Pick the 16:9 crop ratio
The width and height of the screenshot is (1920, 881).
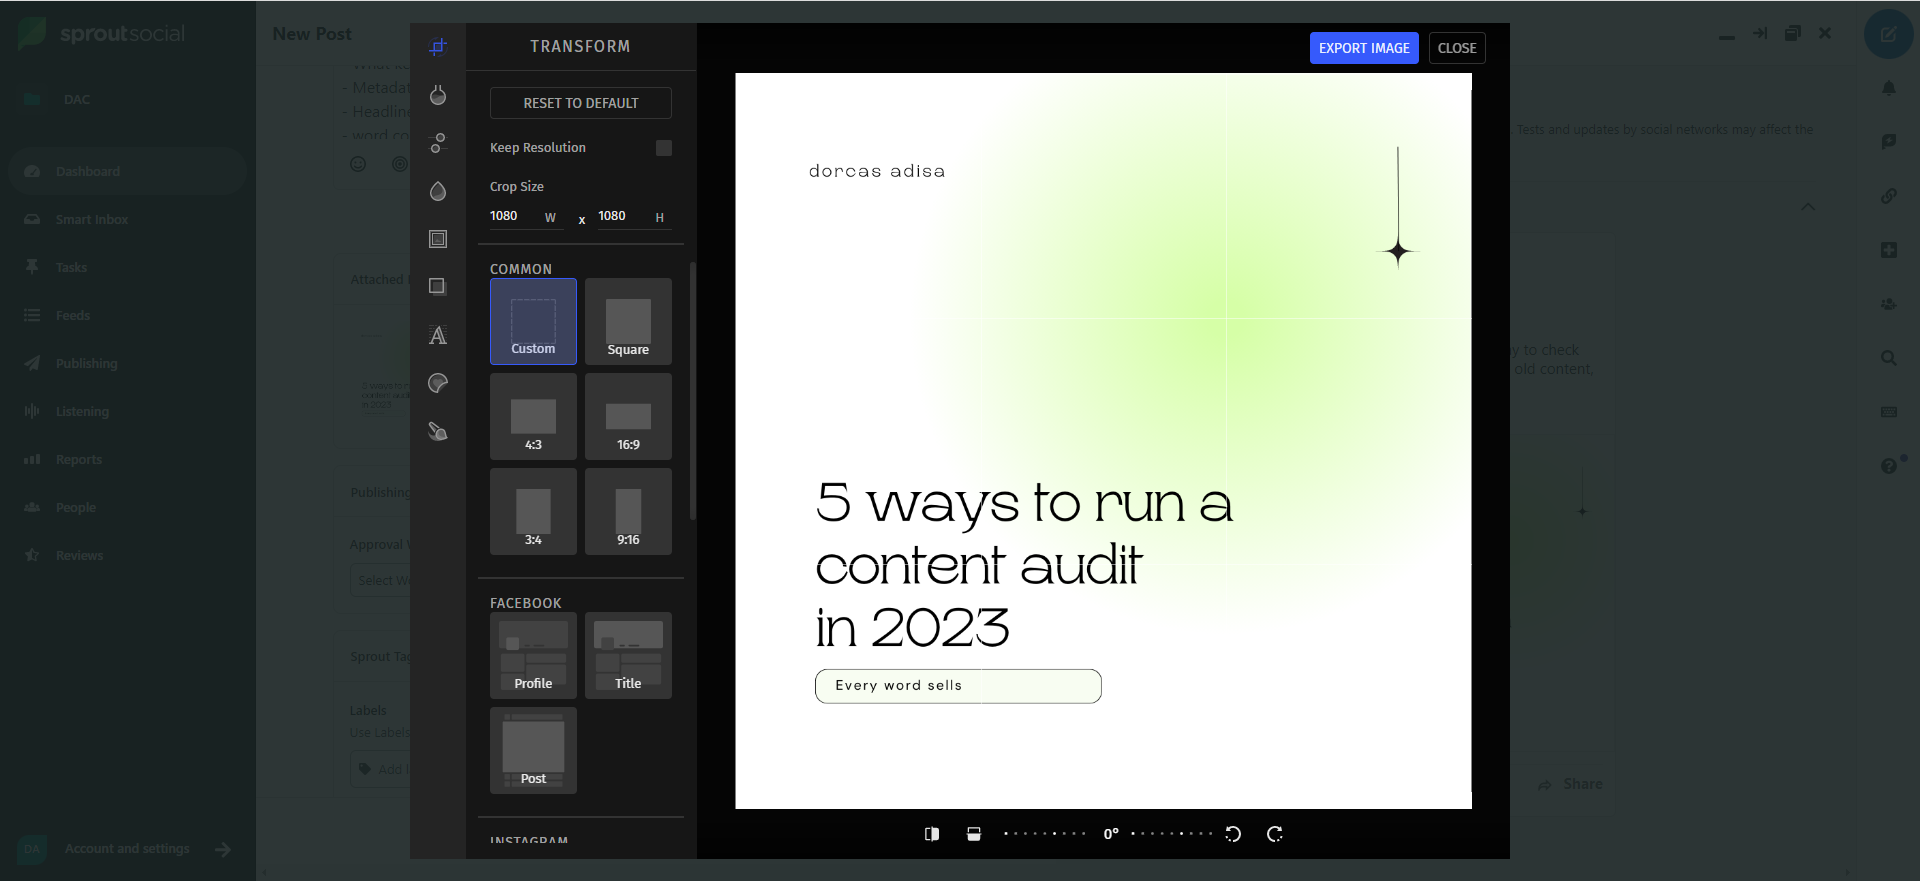tap(628, 417)
